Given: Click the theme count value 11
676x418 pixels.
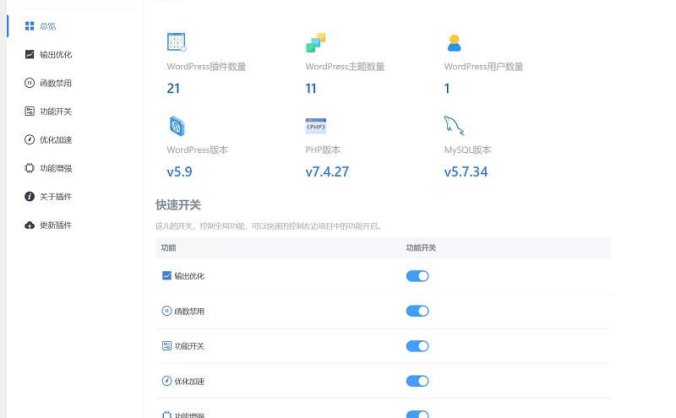Looking at the screenshot, I should 311,88.
